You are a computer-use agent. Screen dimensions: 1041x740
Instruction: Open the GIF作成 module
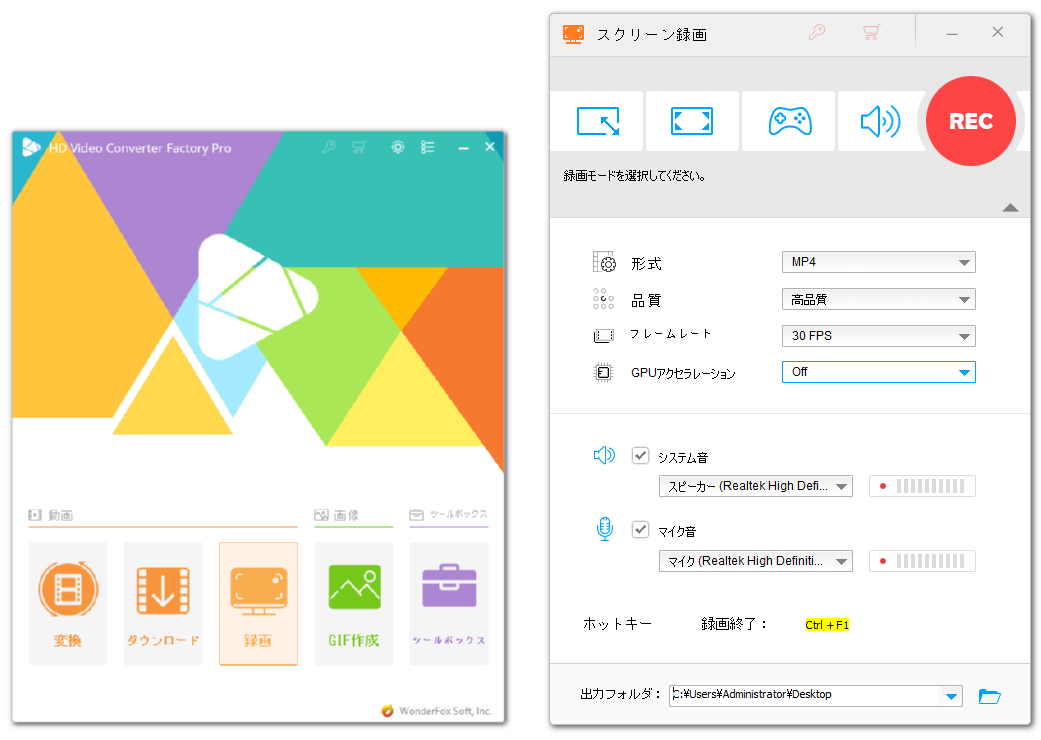pos(354,604)
